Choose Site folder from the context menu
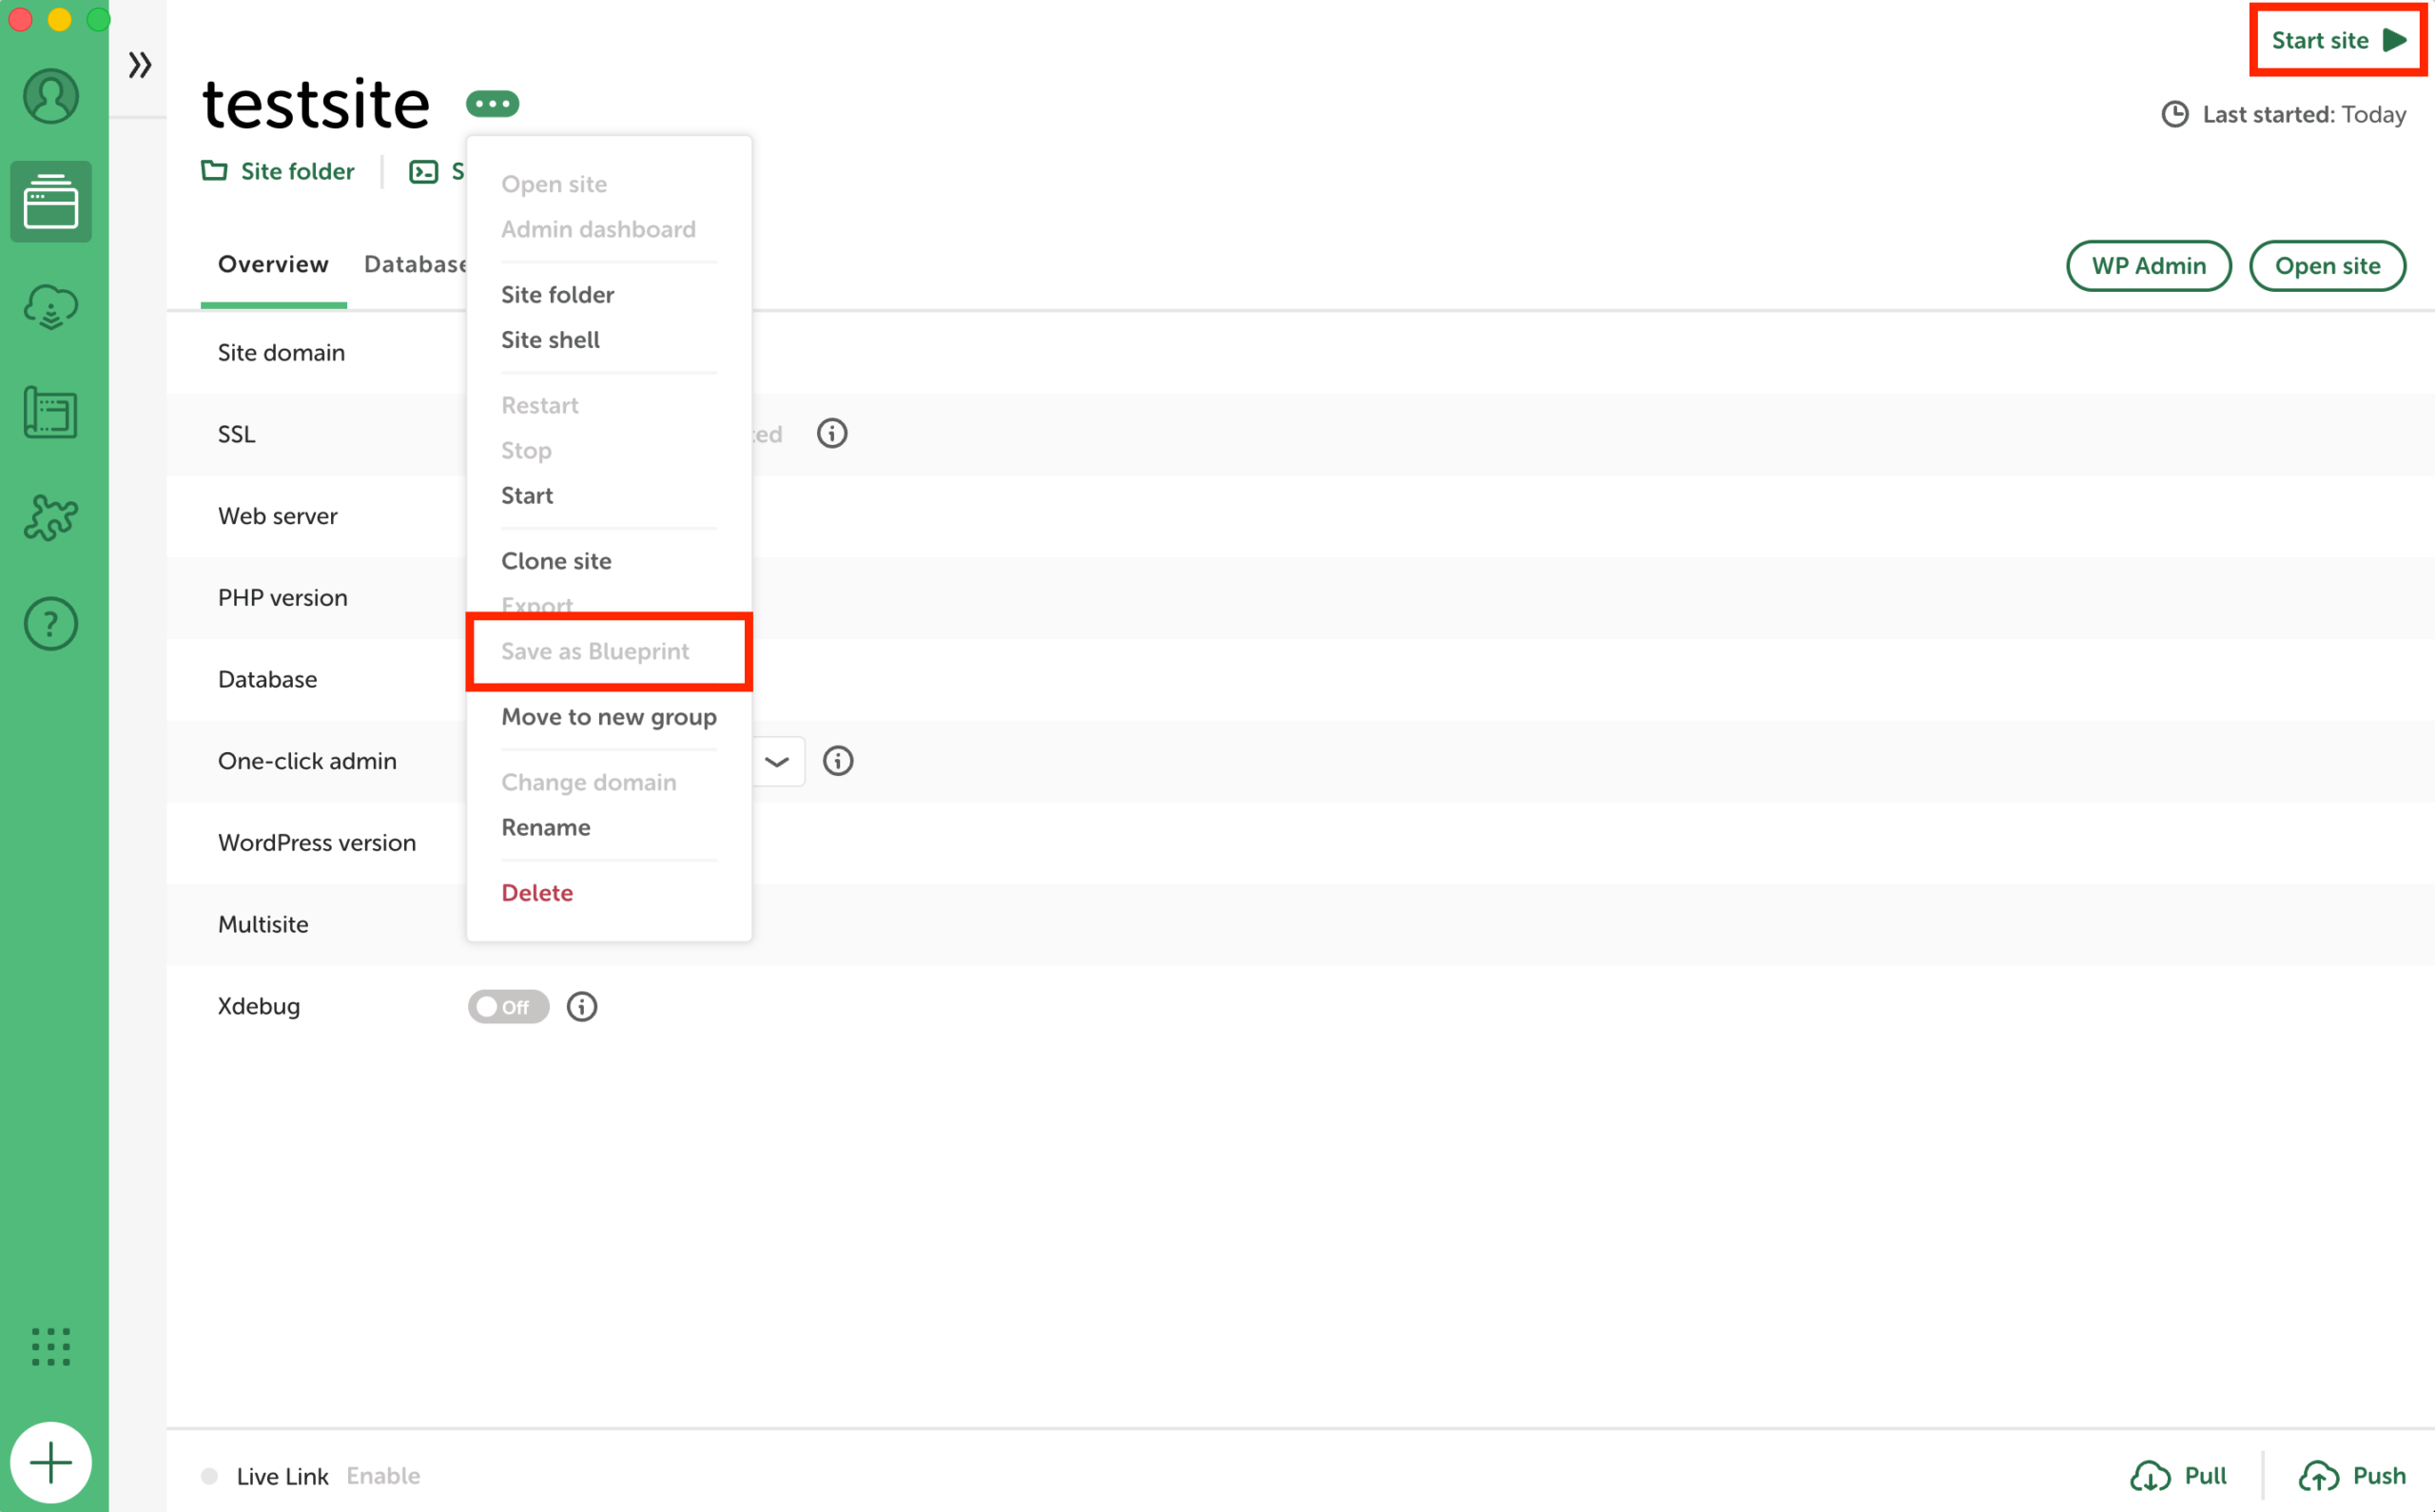Image resolution: width=2435 pixels, height=1512 pixels. coord(558,294)
